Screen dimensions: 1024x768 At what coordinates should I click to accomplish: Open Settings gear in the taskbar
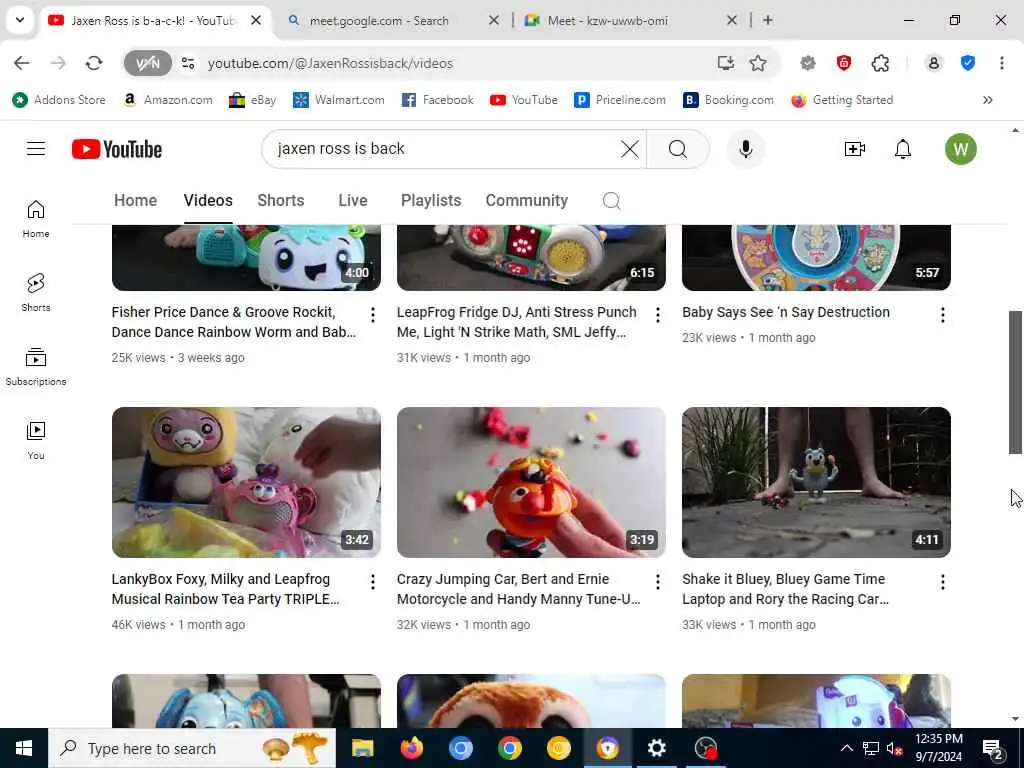pos(656,748)
